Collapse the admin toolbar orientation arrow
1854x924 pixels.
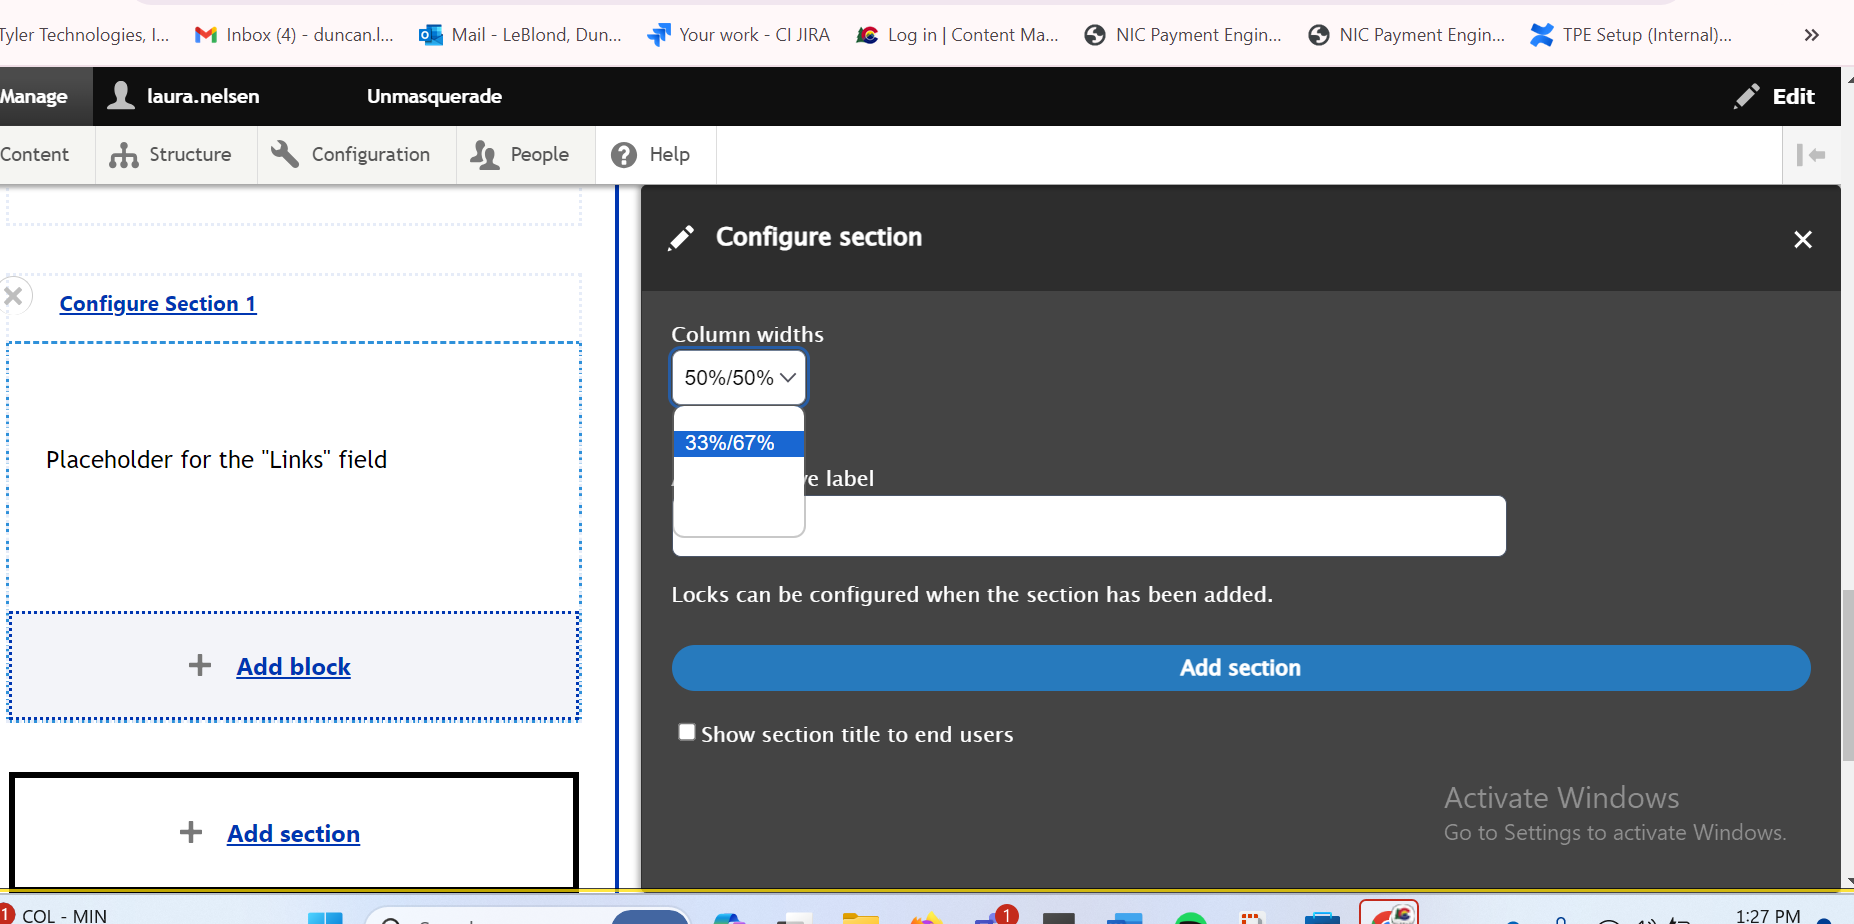click(x=1811, y=155)
